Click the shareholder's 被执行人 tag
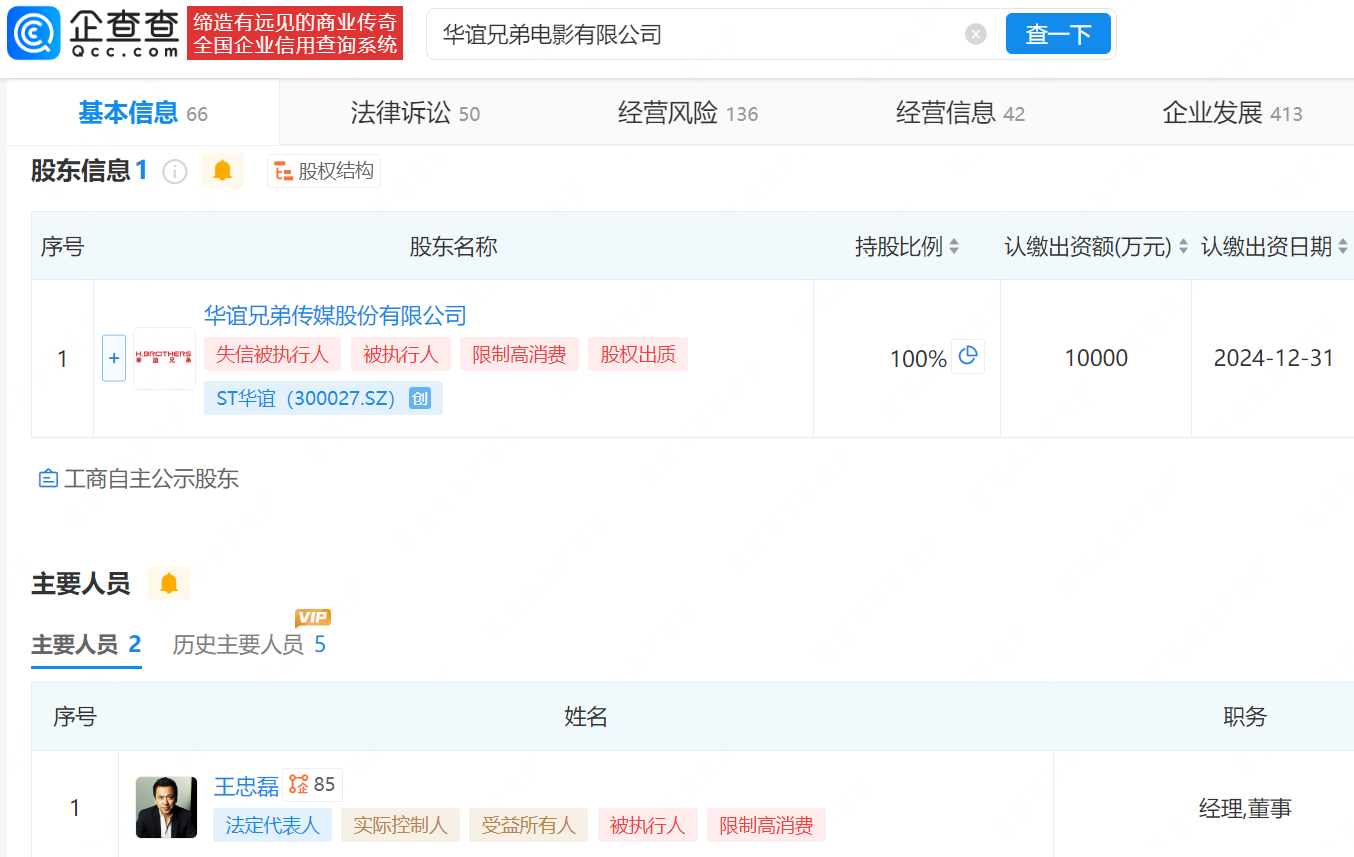The image size is (1354, 857). (400, 354)
